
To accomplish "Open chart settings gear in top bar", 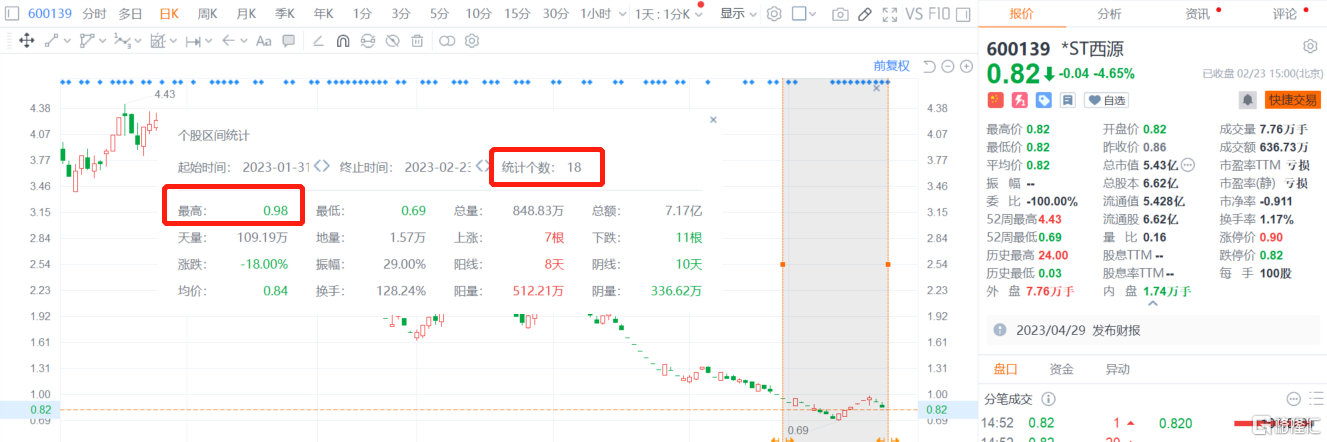I will 773,14.
